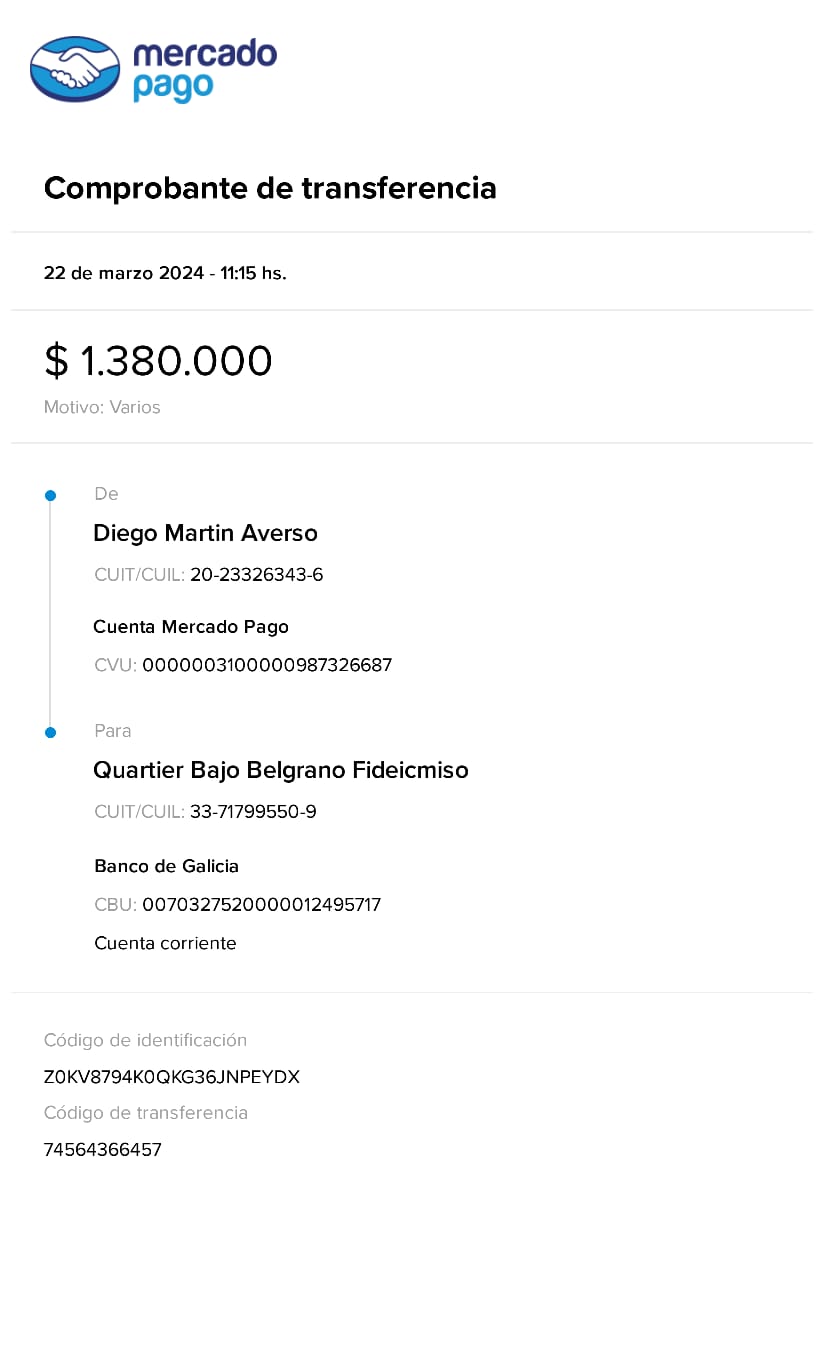The width and height of the screenshot is (823, 1370).
Task: Click recipient Quartier Bajo Belgrano Fideicmiso
Action: coord(281,770)
